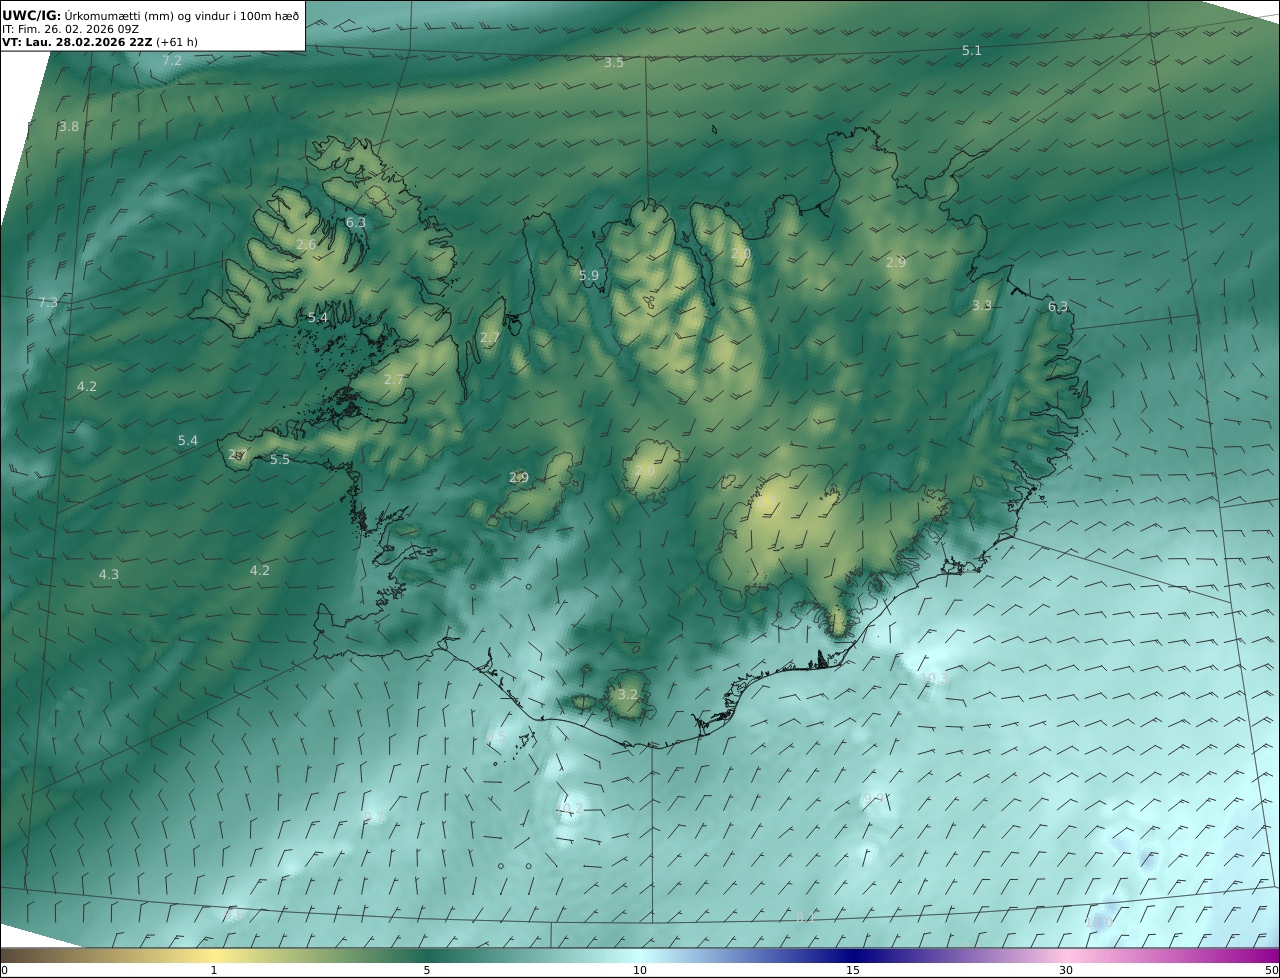1280x978 pixels.
Task: Click the 1 tick on the color scale
Action: (214, 970)
